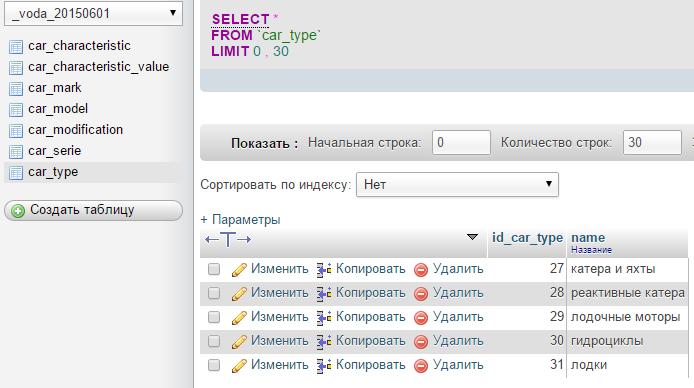Click the table icon beside car_mark
The width and height of the screenshot is (694, 388).
16,88
